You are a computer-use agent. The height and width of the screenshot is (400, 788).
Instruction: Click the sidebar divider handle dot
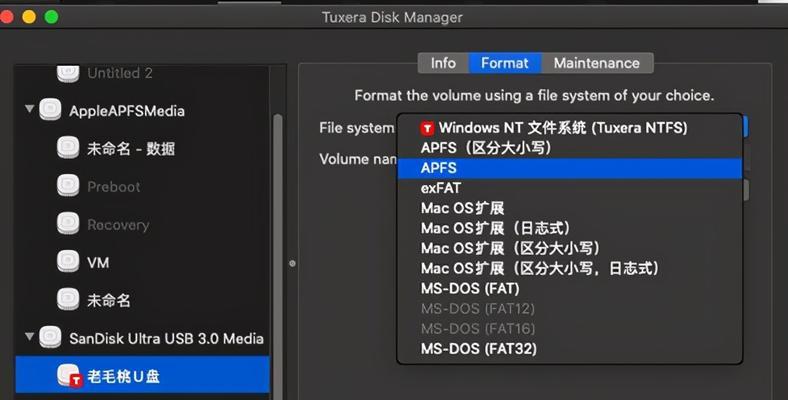[292, 263]
